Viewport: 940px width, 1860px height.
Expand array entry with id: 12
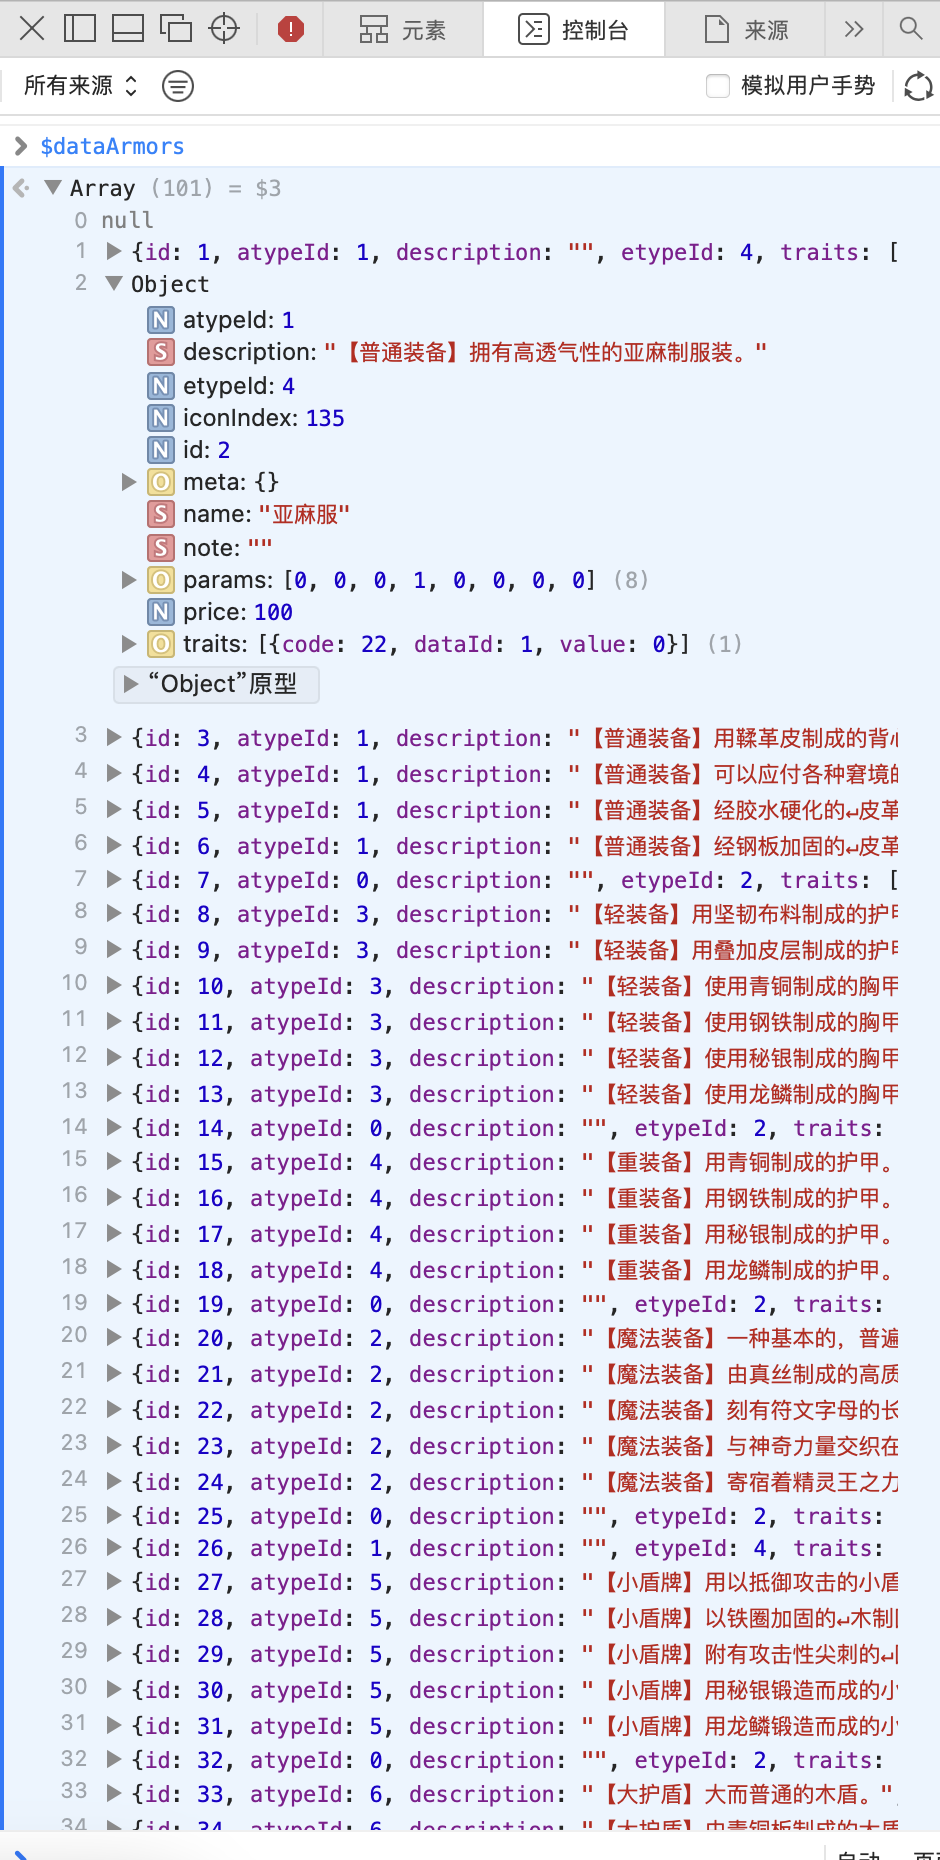coord(114,1057)
